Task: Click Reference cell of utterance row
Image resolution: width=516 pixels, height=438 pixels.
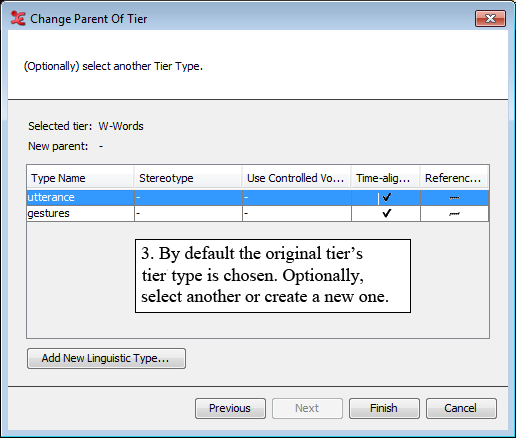Action: click(454, 198)
